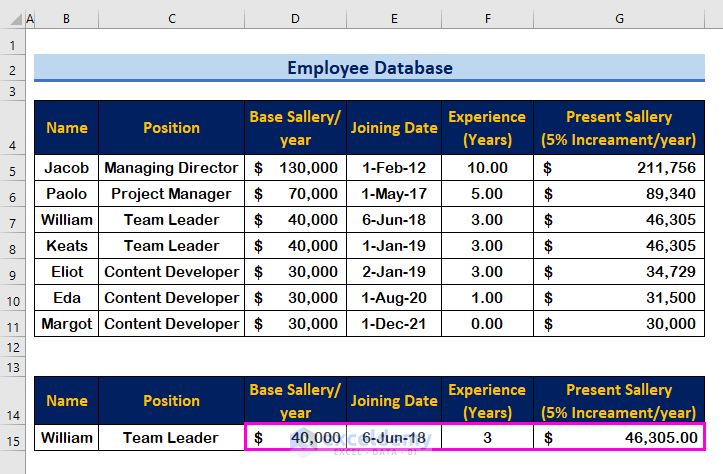Click William in the lookup row

(66, 437)
